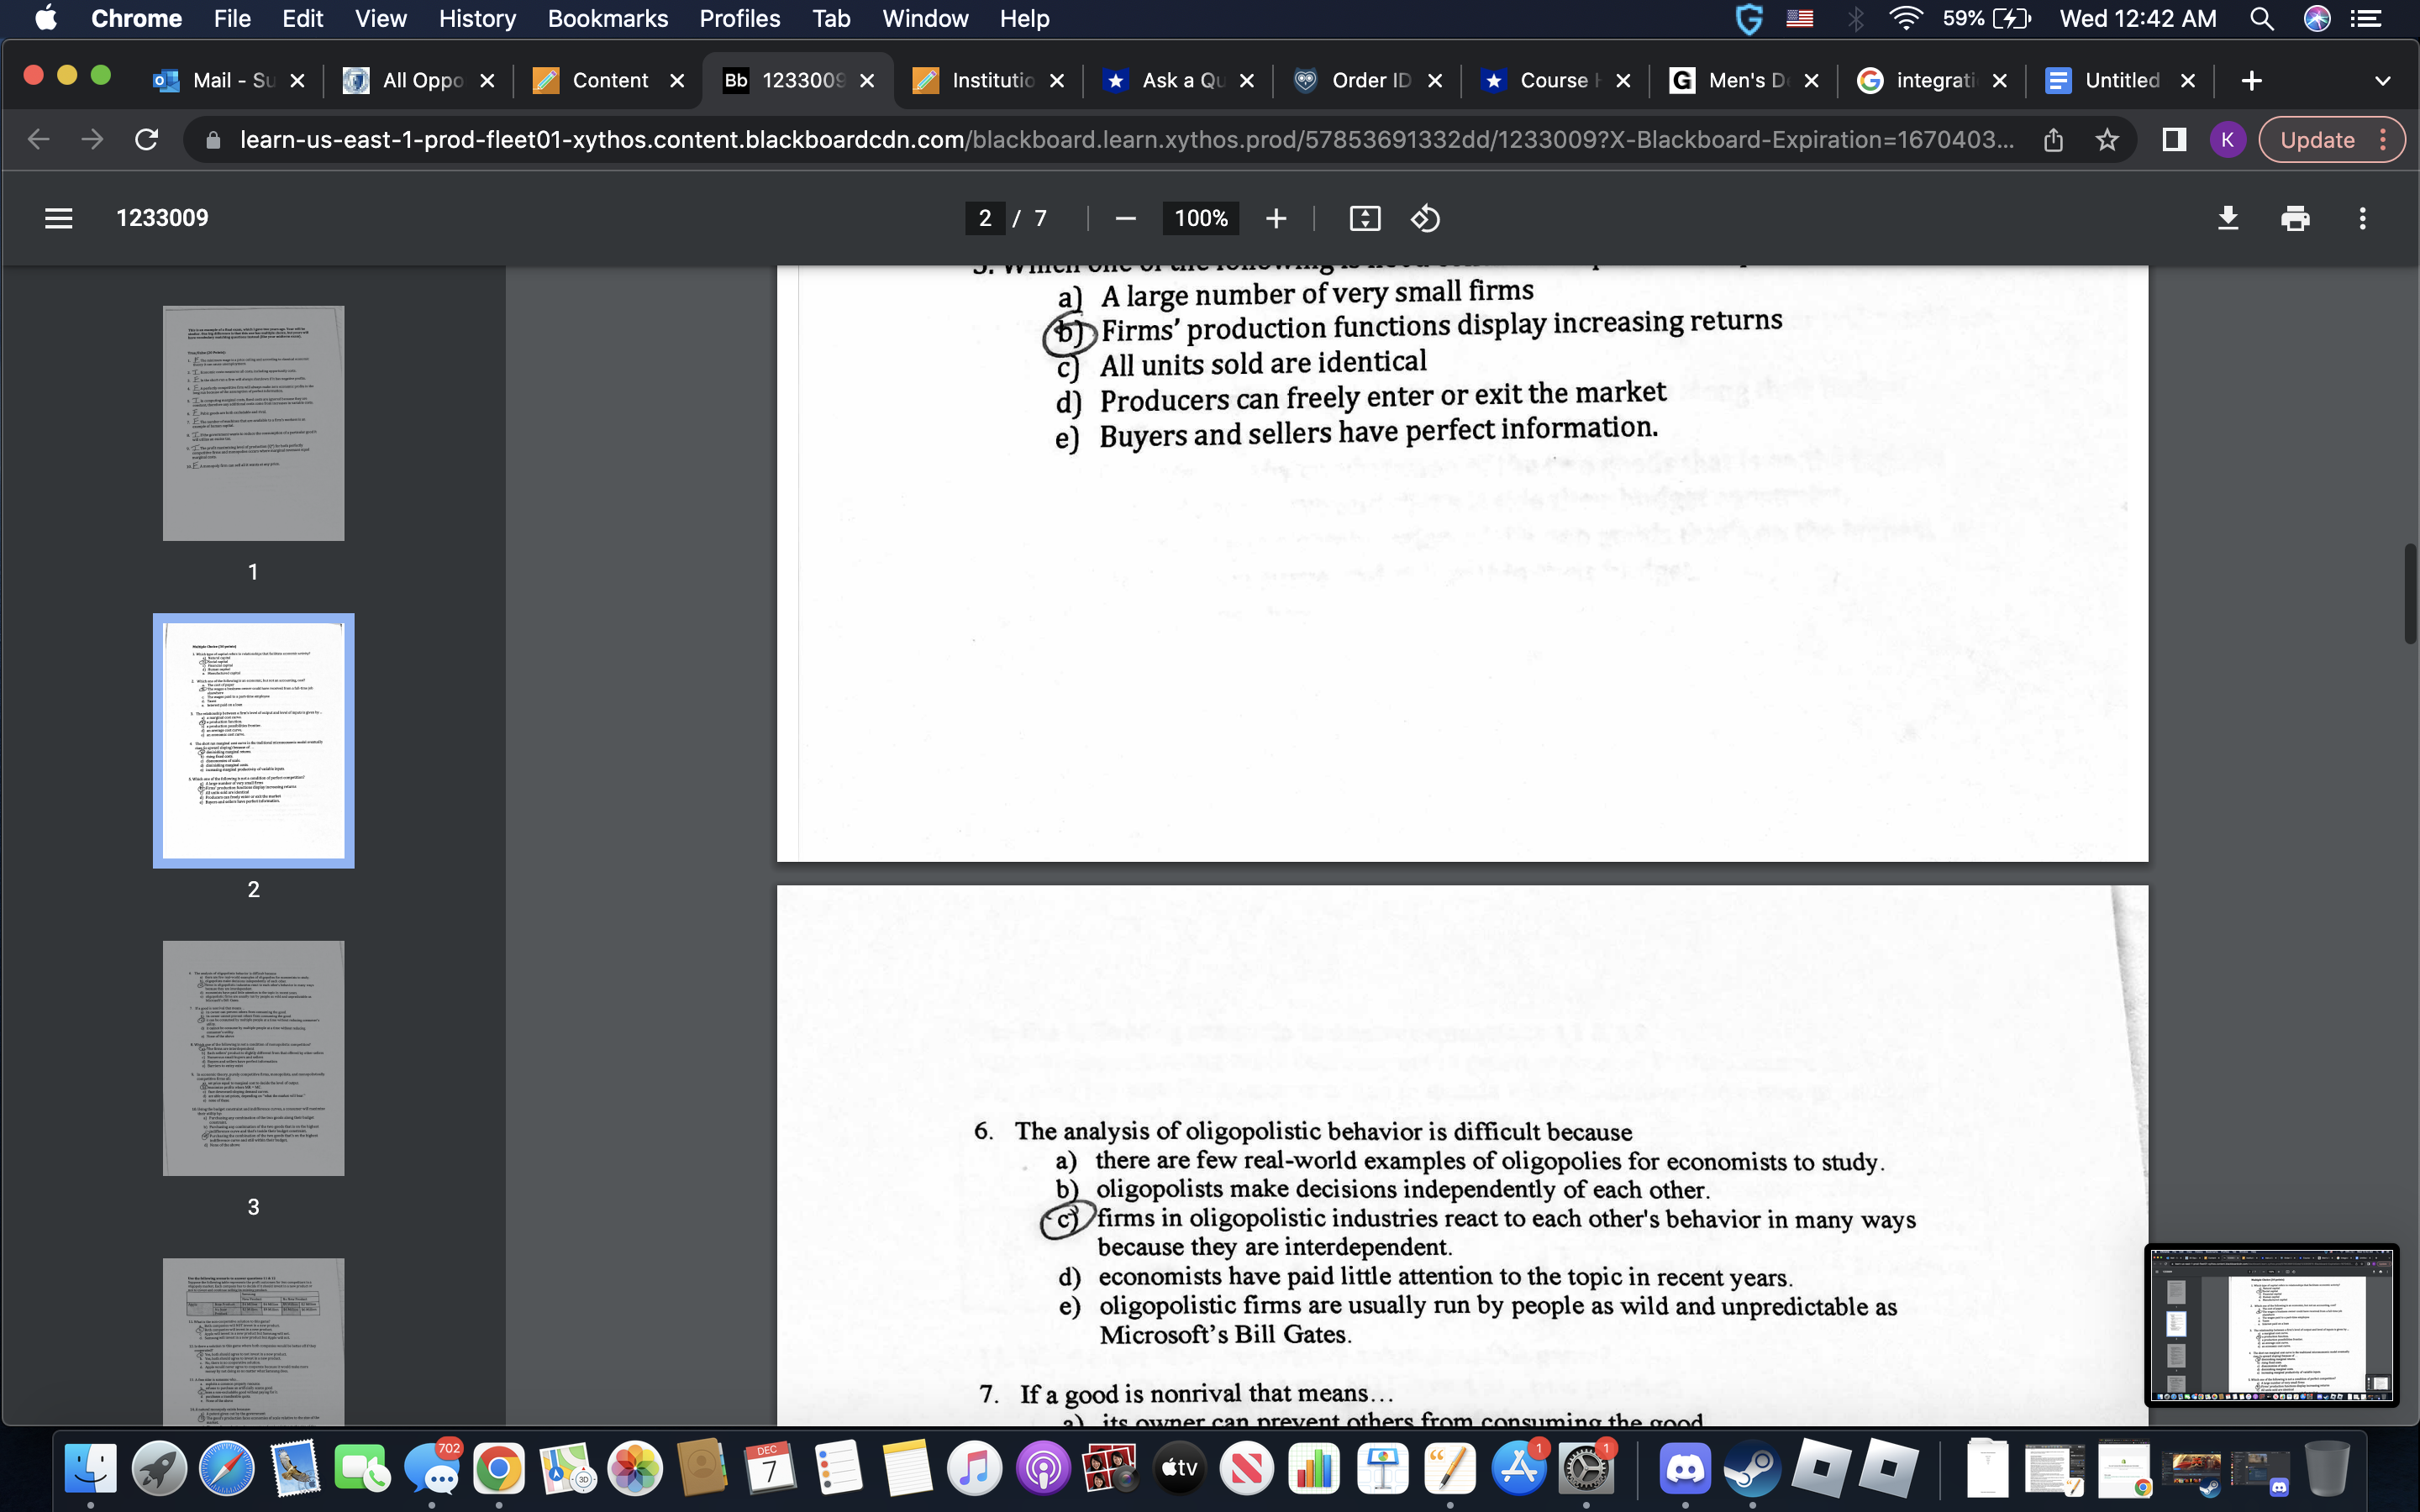Viewport: 2420px width, 1512px height.
Task: Toggle the split-screen icon beside the profile avatar
Action: click(2172, 140)
